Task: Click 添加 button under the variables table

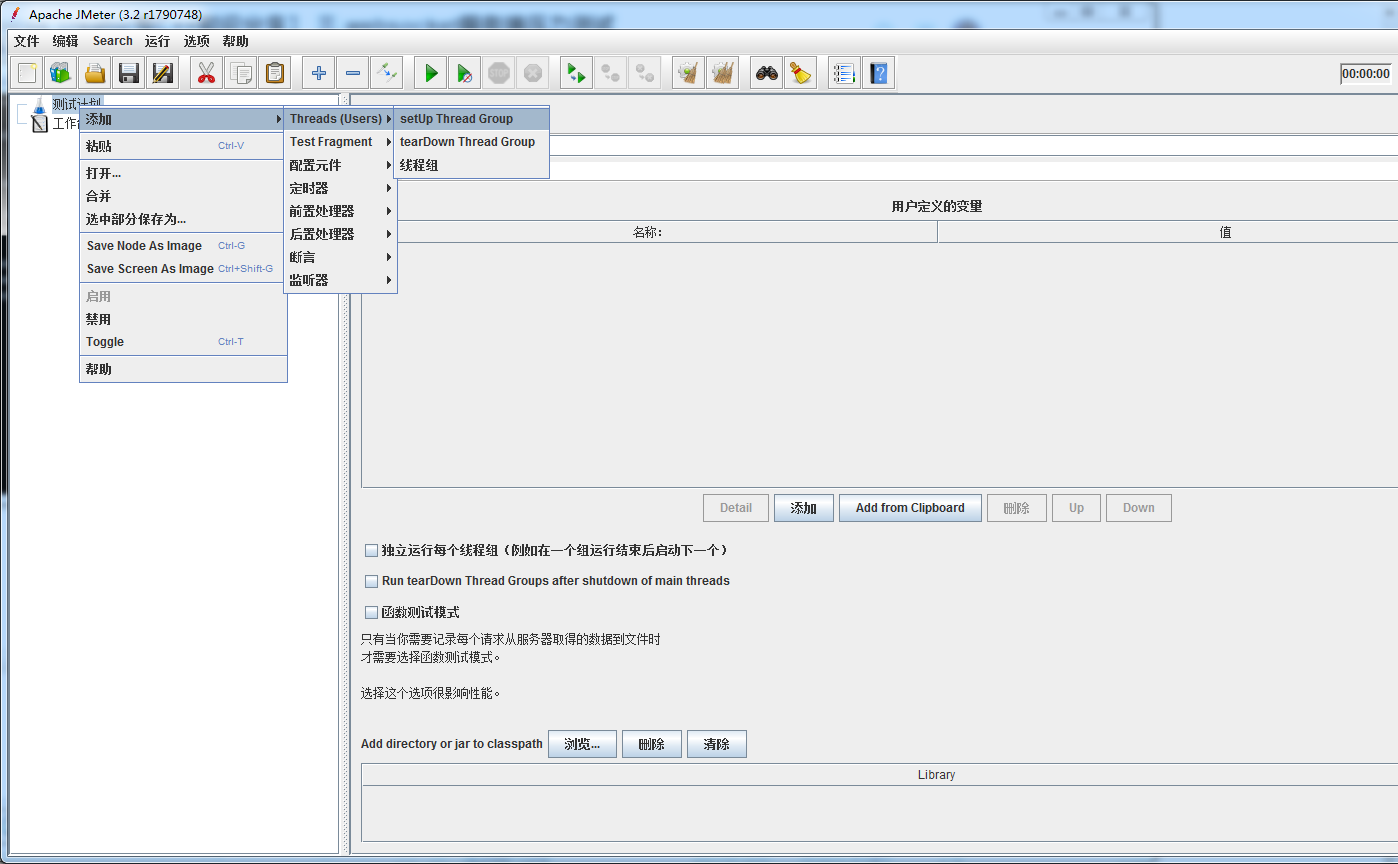Action: coord(804,508)
